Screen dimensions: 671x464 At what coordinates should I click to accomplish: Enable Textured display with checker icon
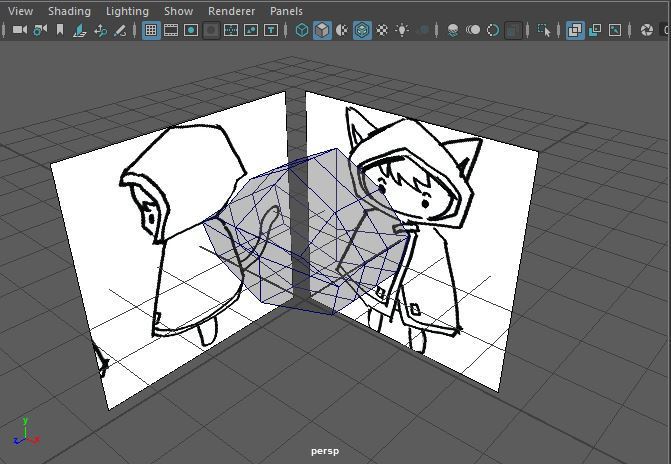coord(382,30)
